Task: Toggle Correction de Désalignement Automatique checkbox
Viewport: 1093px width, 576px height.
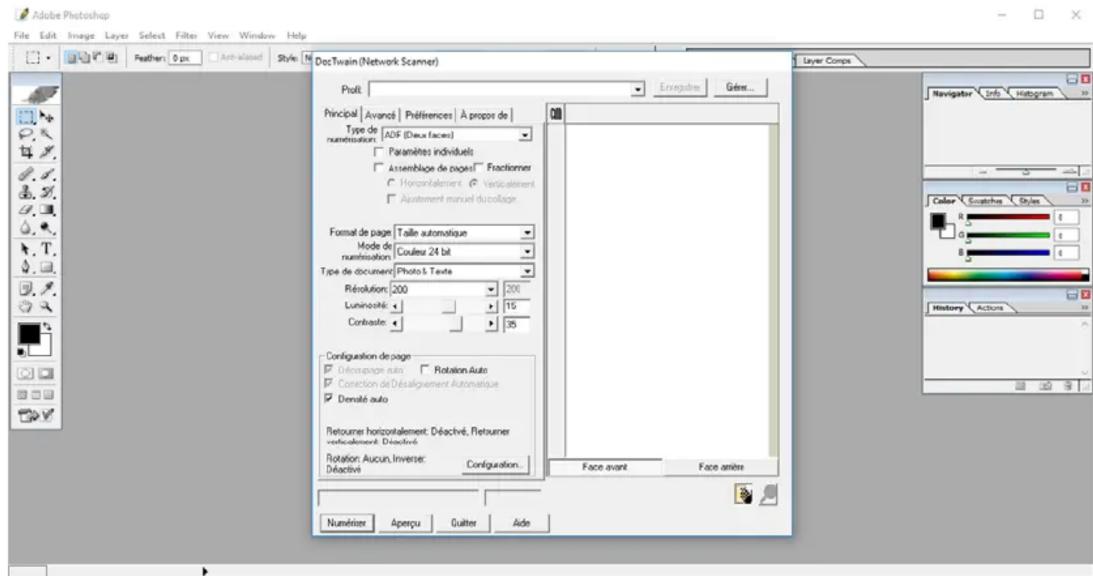Action: point(328,384)
